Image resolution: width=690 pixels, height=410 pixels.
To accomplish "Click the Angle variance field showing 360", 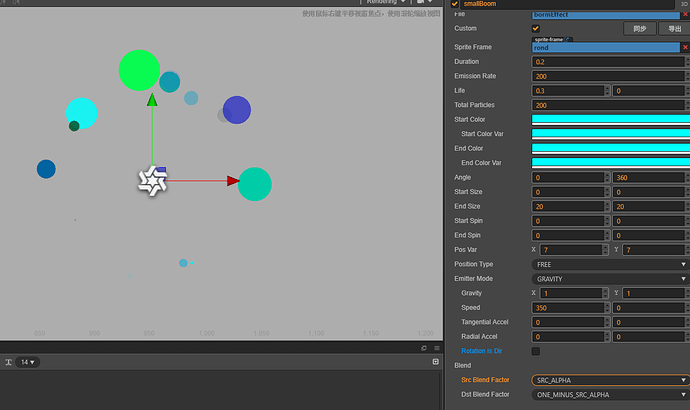I will coord(649,178).
